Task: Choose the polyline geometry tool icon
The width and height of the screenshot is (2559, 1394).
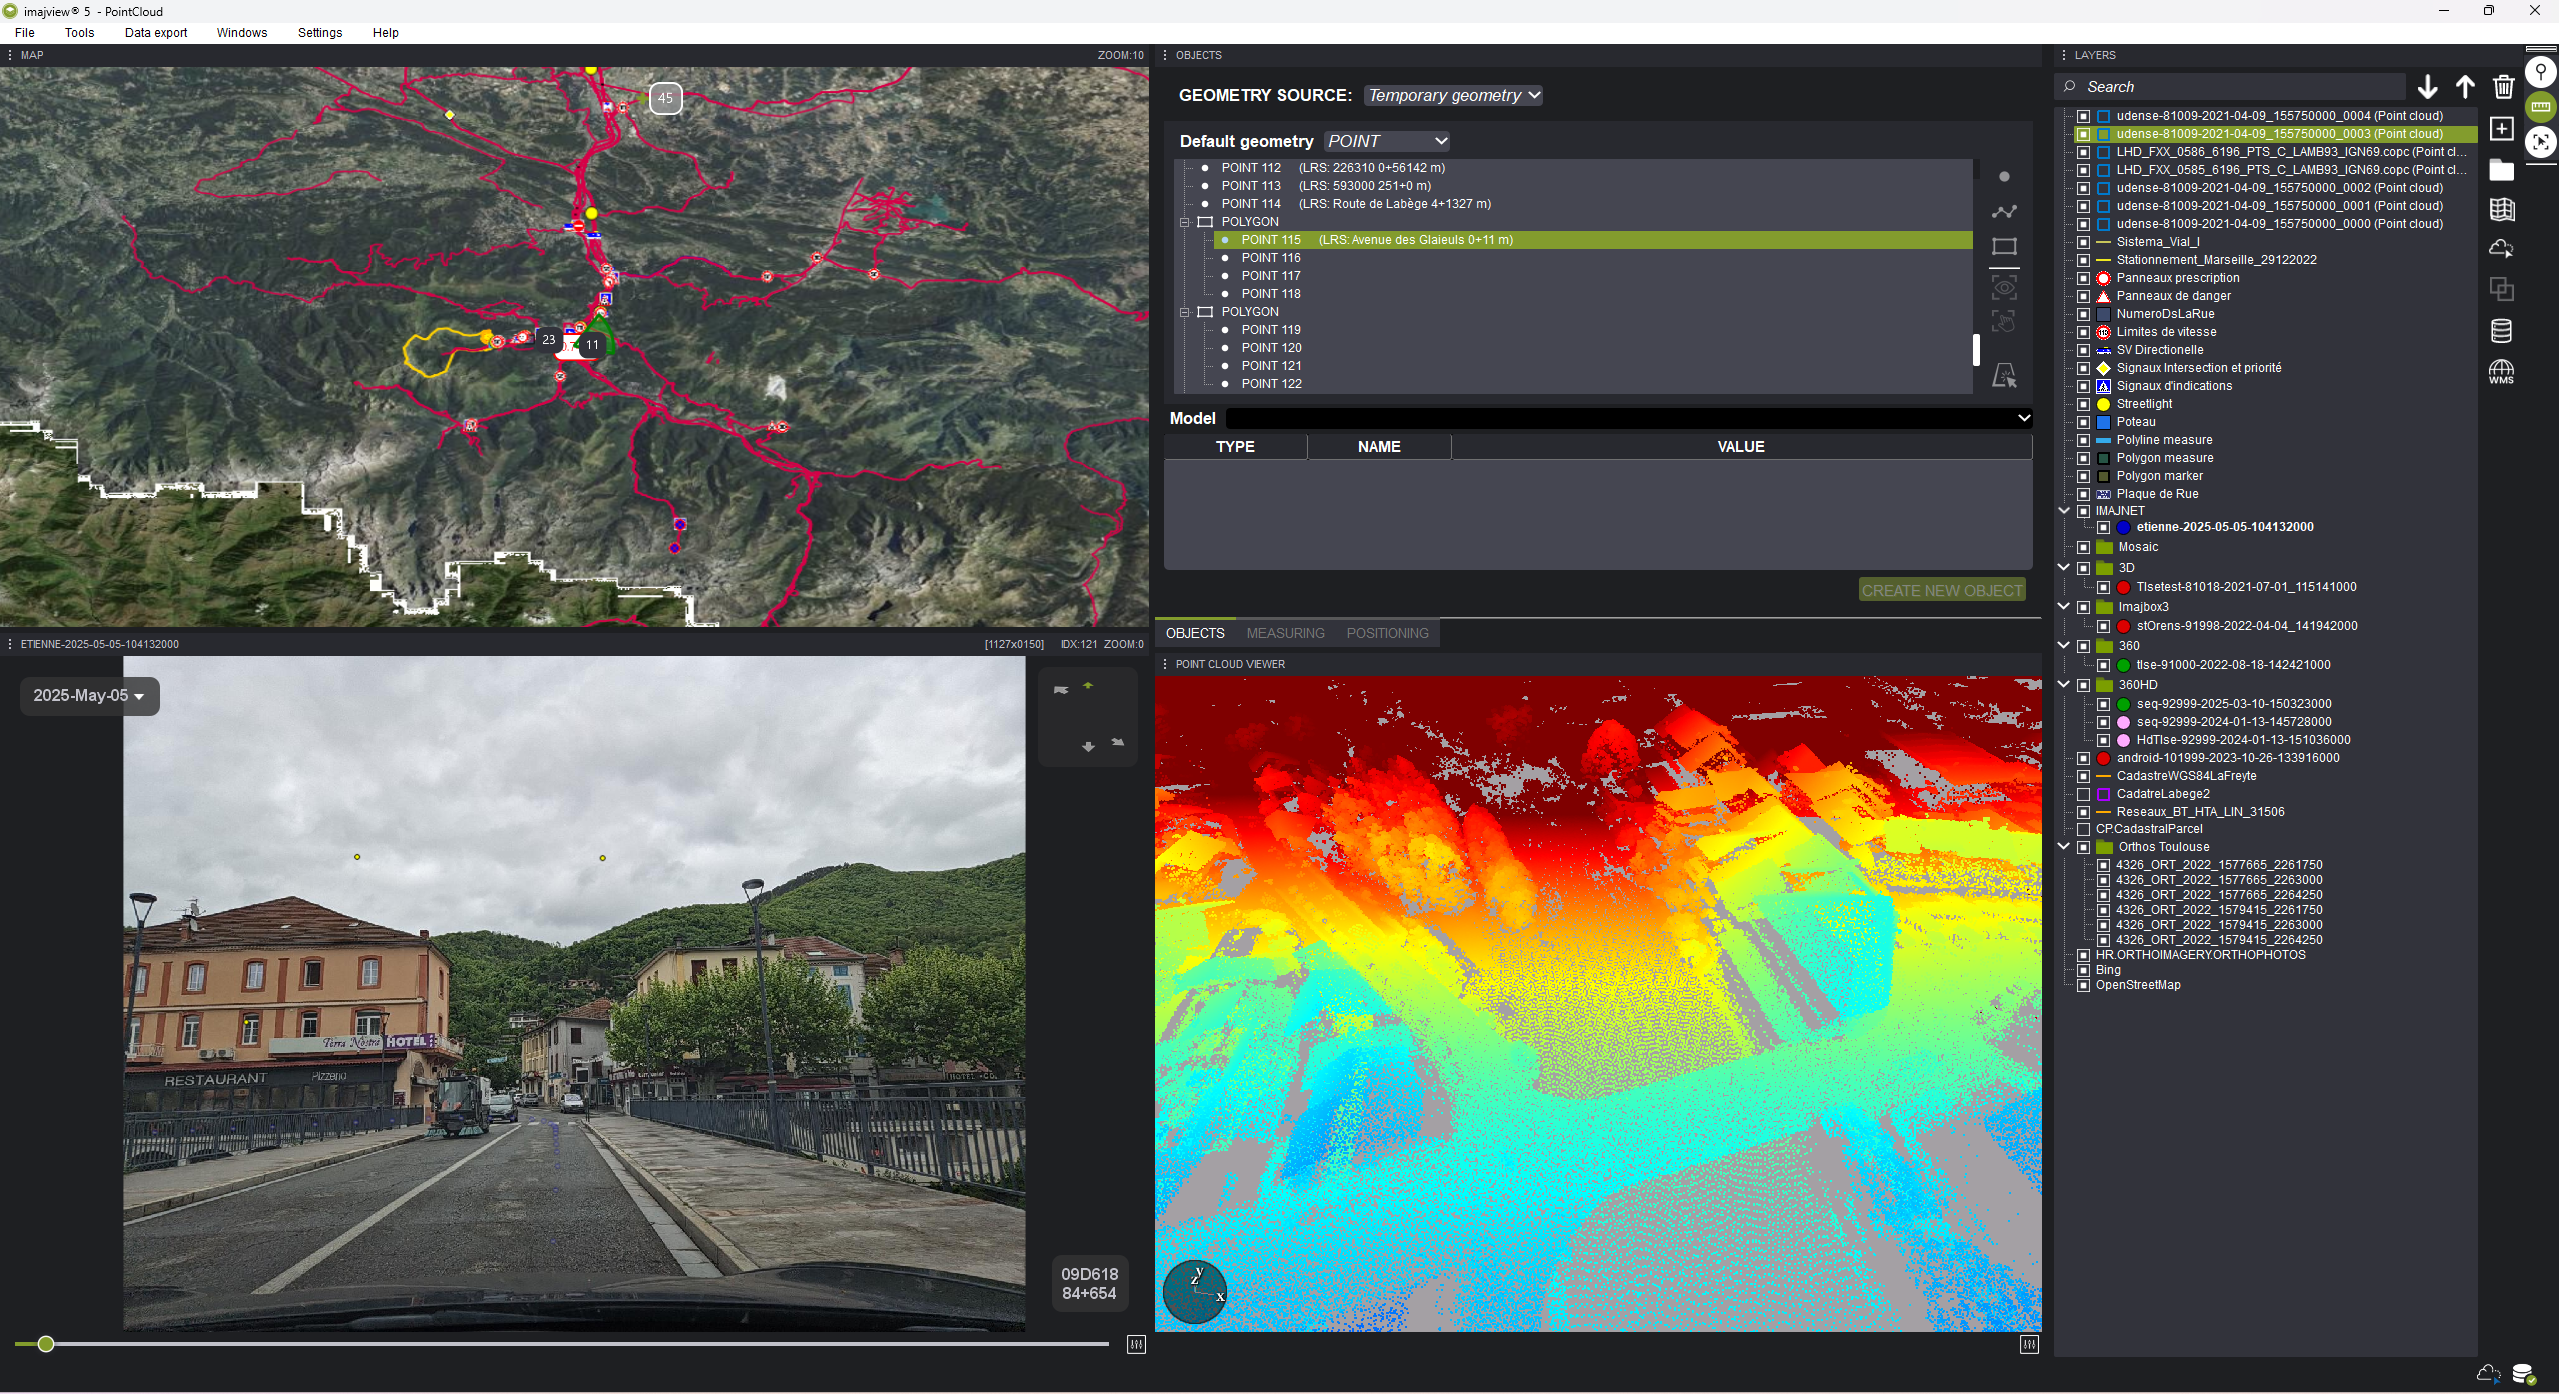Action: (2003, 211)
